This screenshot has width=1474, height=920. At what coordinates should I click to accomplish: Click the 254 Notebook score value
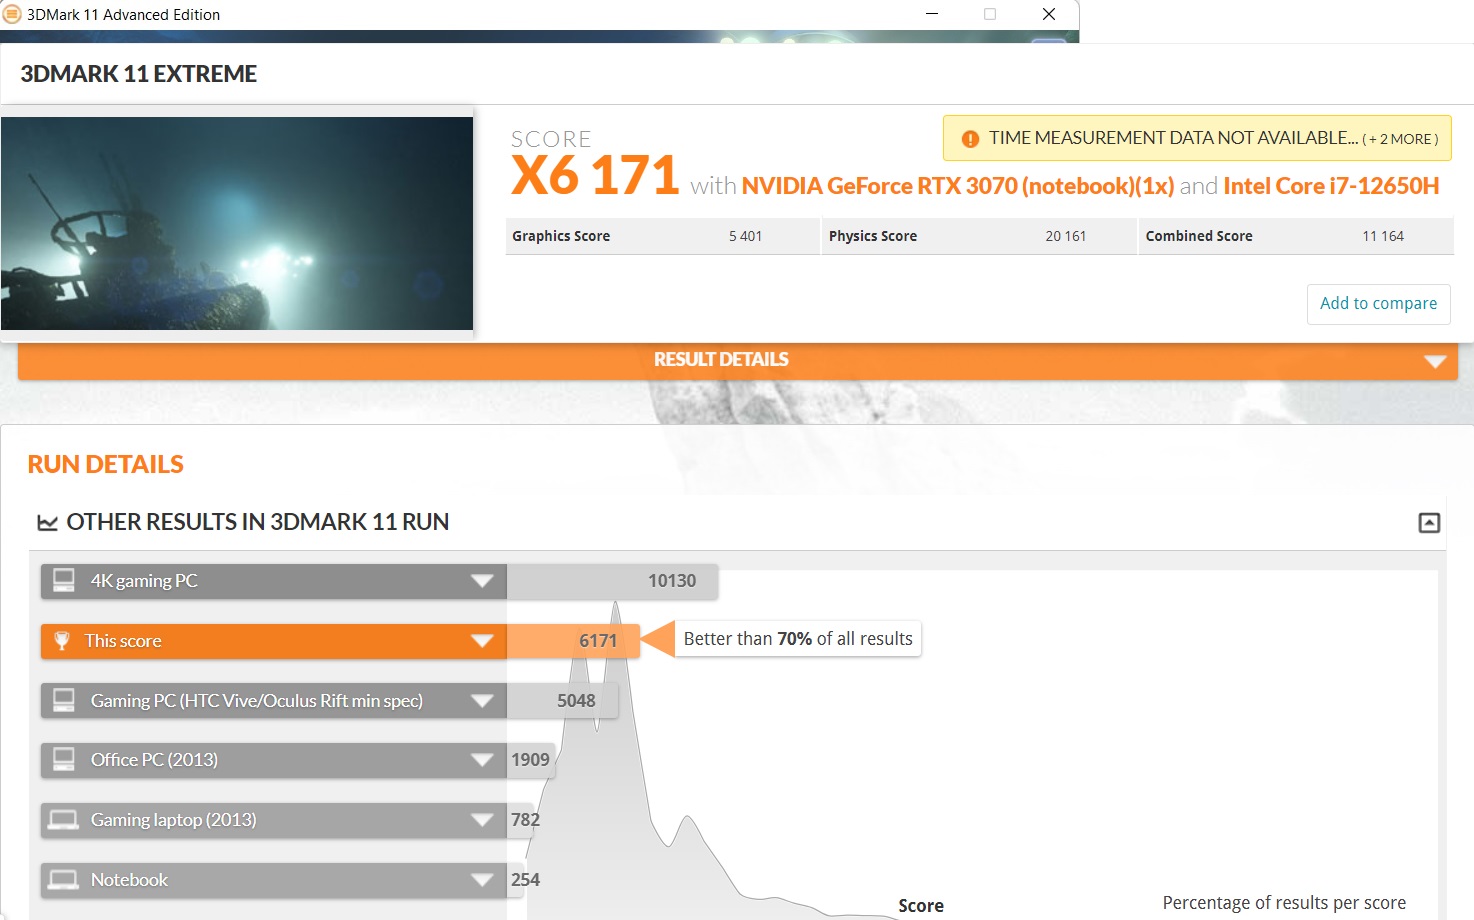(x=525, y=880)
